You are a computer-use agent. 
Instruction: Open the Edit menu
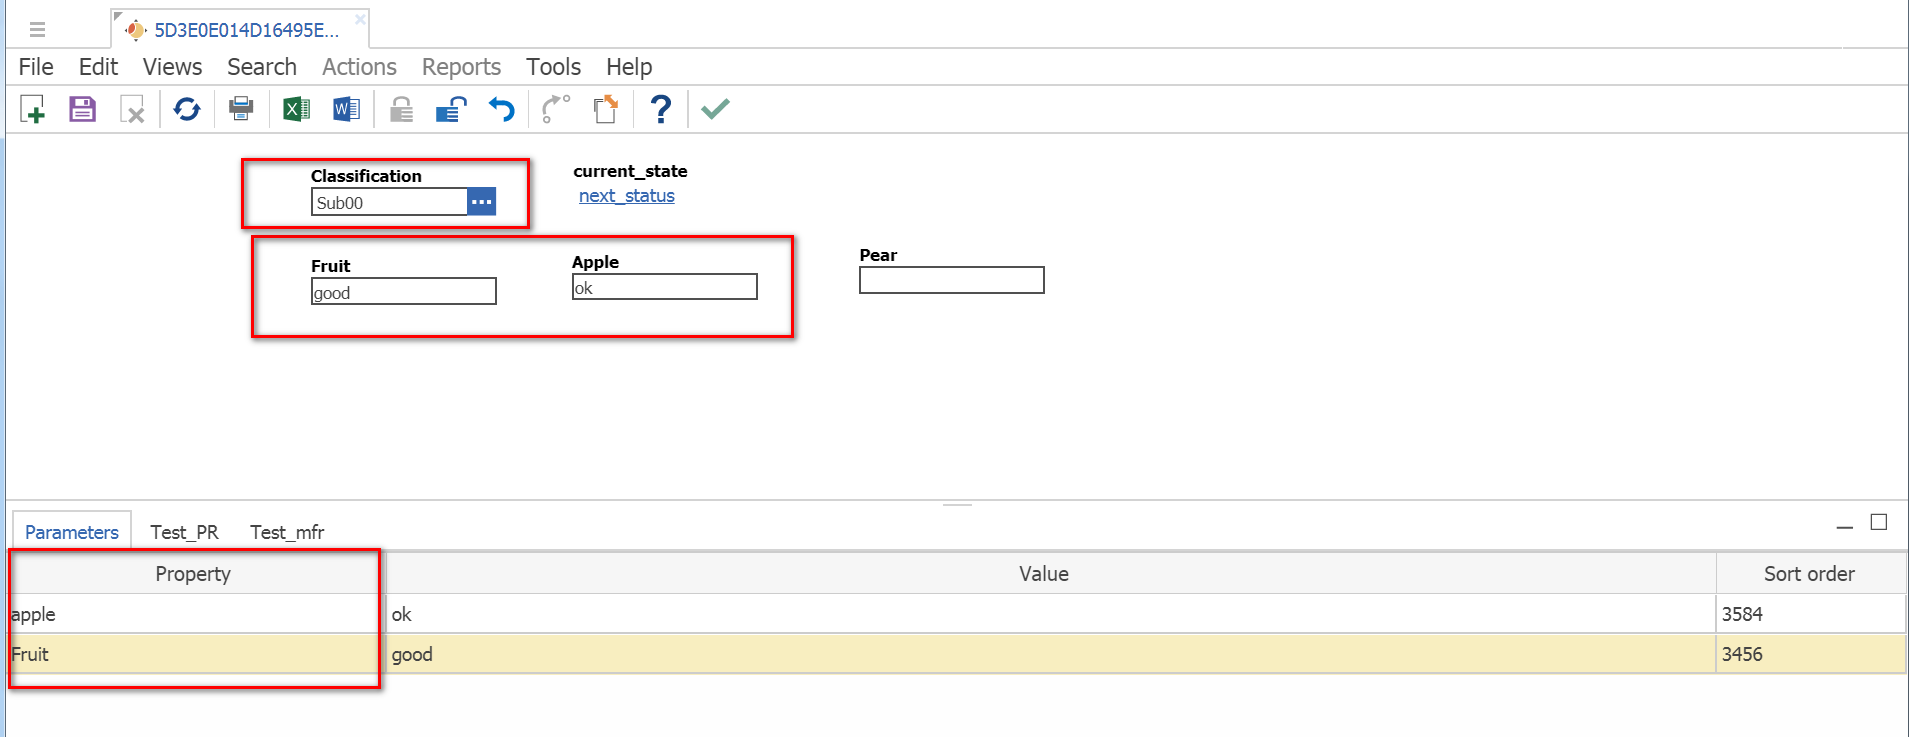coord(98,67)
